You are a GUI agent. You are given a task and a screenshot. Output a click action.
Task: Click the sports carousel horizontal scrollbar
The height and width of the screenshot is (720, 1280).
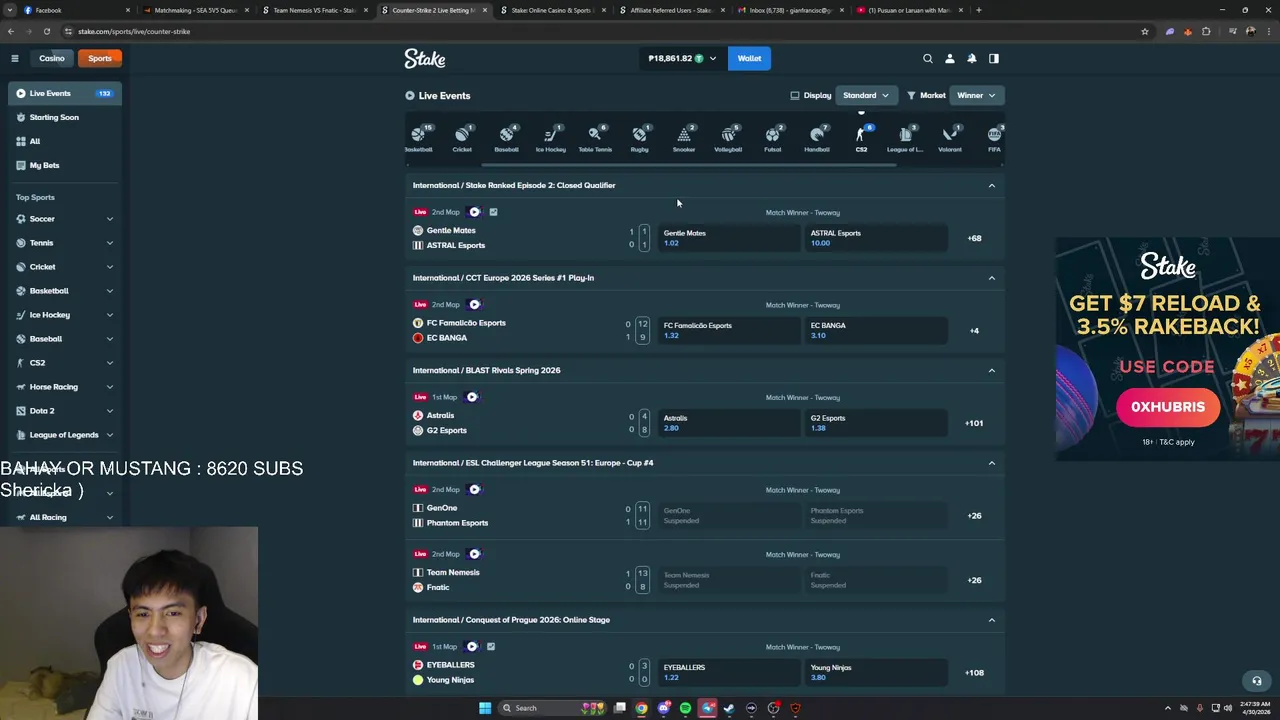[690, 165]
